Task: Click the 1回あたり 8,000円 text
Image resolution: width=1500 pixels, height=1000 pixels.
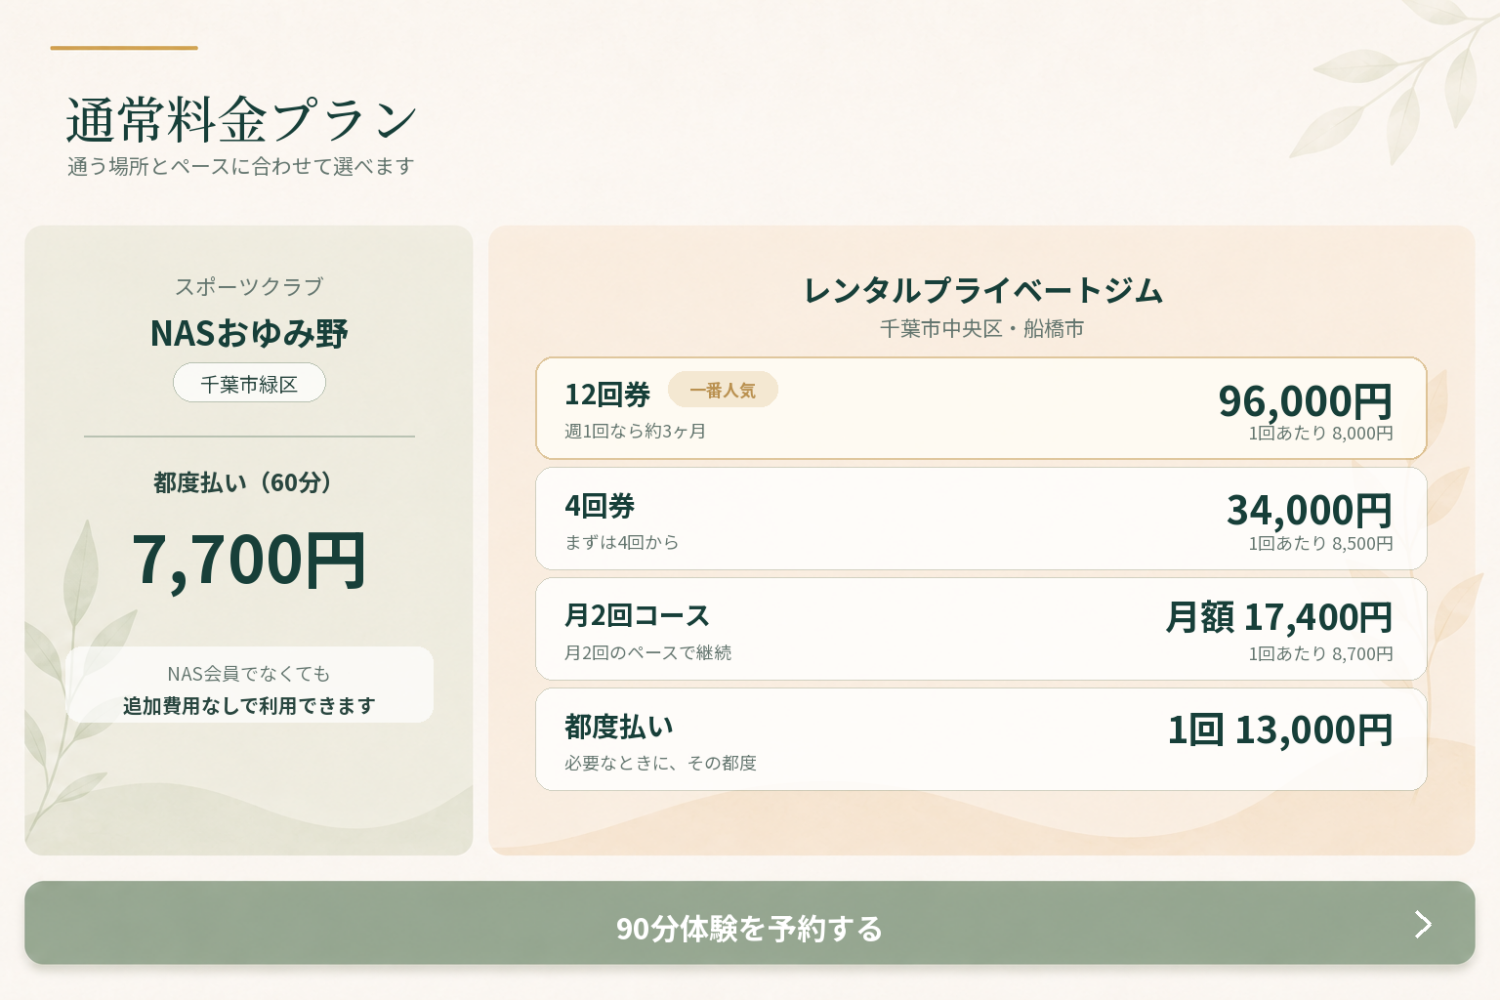Action: tap(1320, 434)
